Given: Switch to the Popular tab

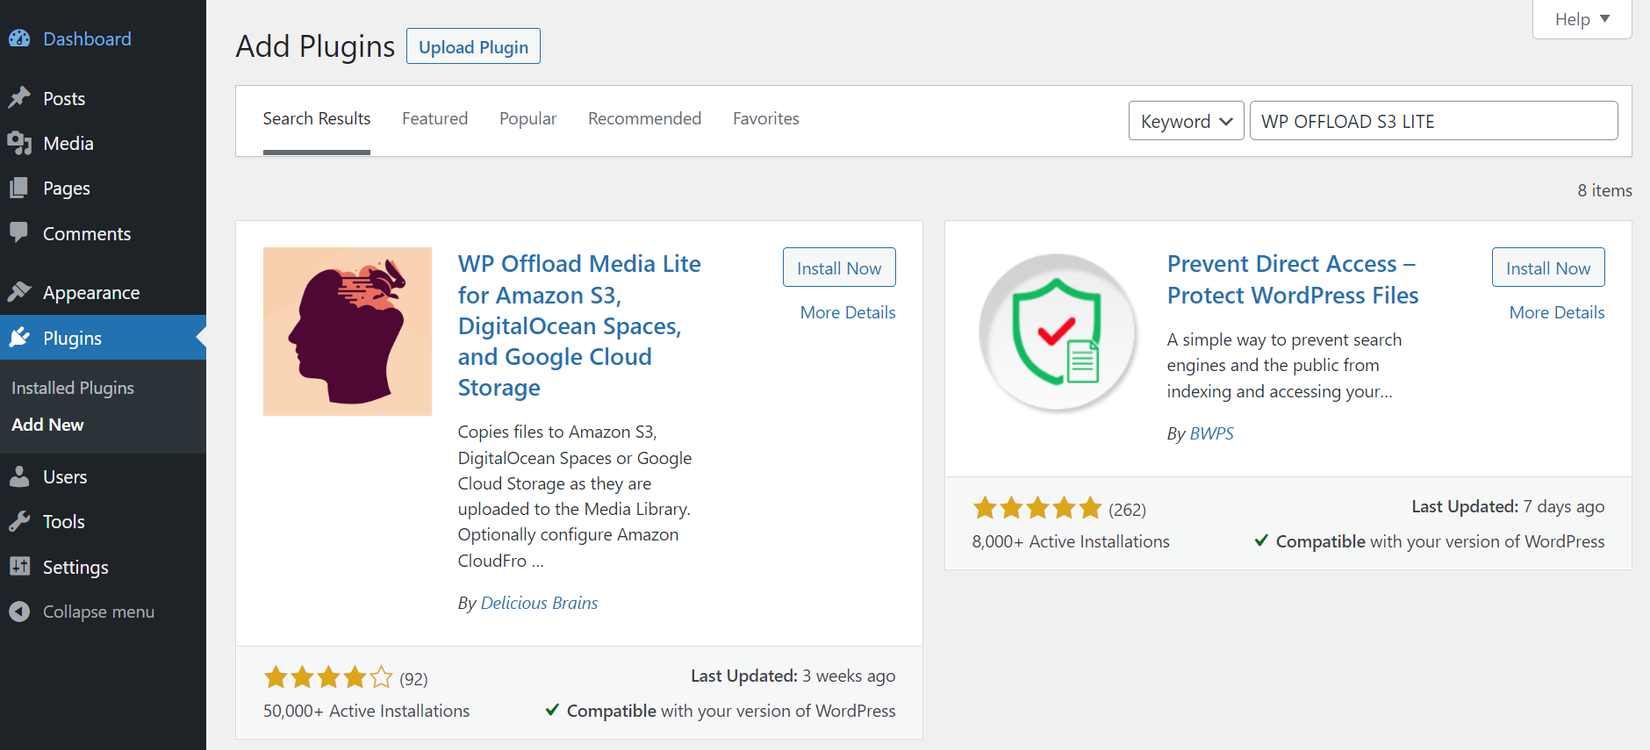Looking at the screenshot, I should (528, 119).
